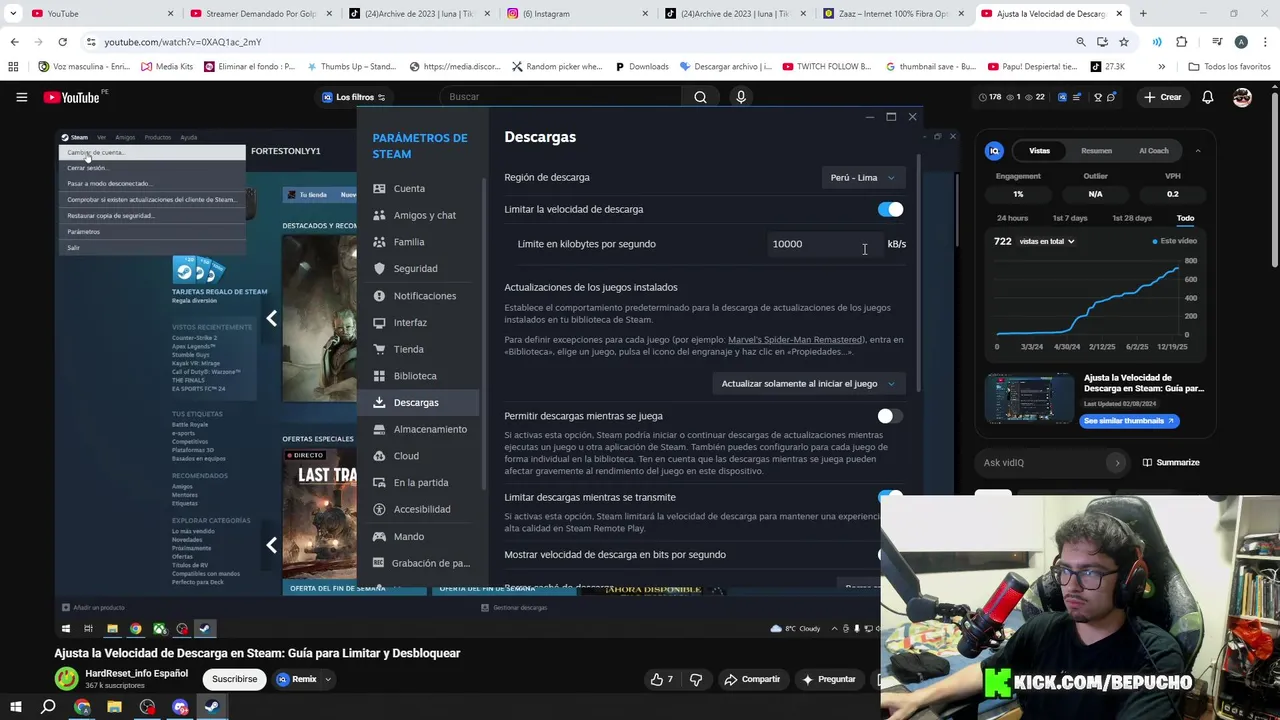Toggle Limitar la velocidad de descarga

click(890, 209)
